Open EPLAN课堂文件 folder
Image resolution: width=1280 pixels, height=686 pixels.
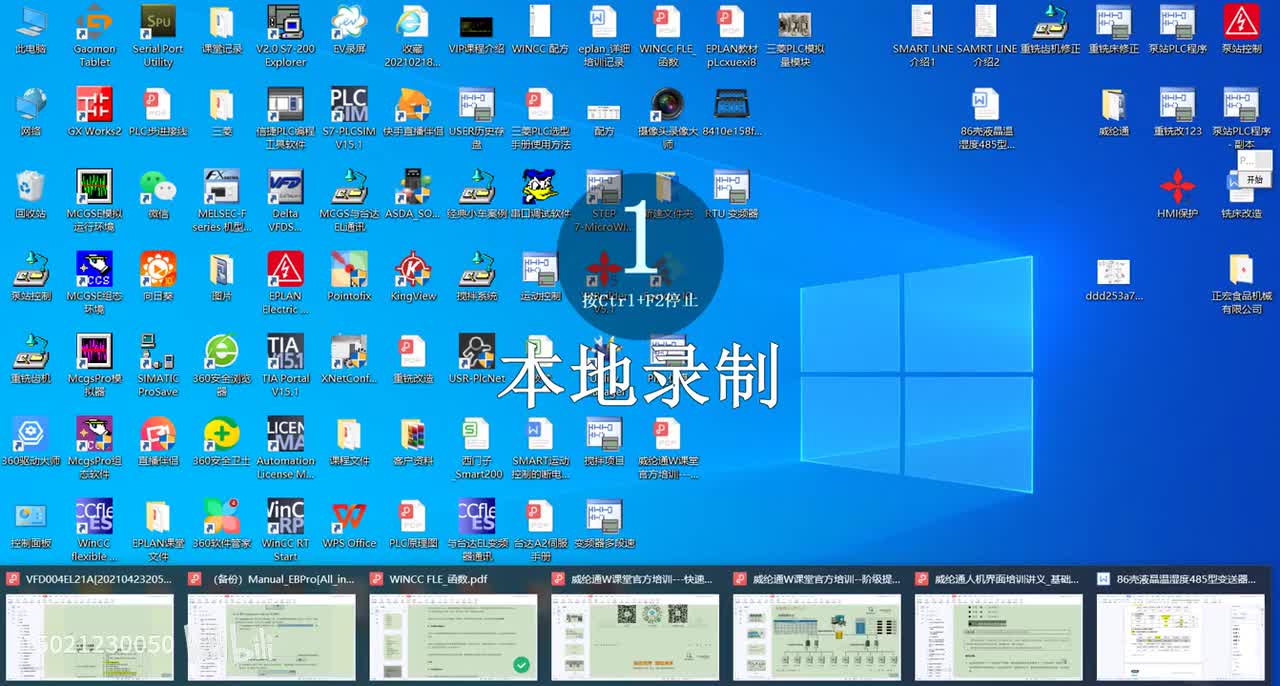pyautogui.click(x=158, y=531)
